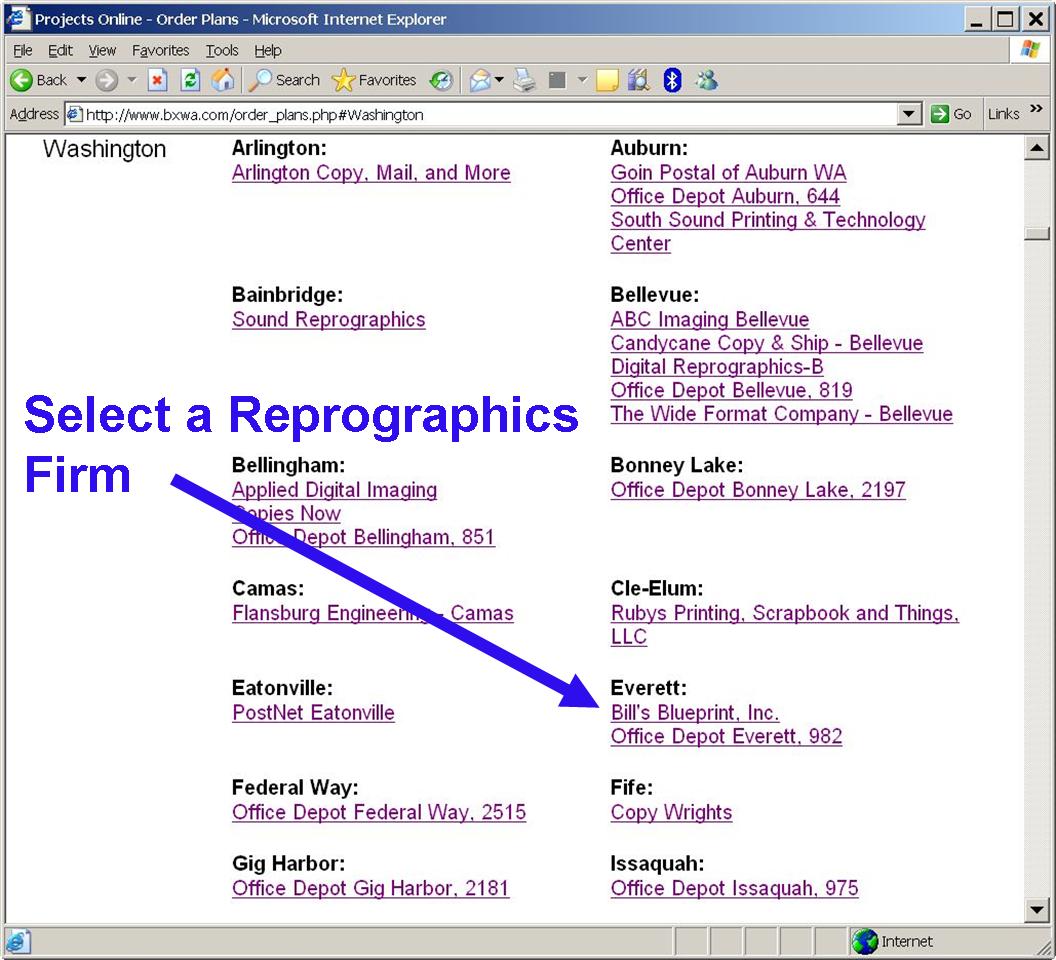Select Applied Digital Imaging link
Image resolution: width=1056 pixels, height=960 pixels.
(335, 490)
